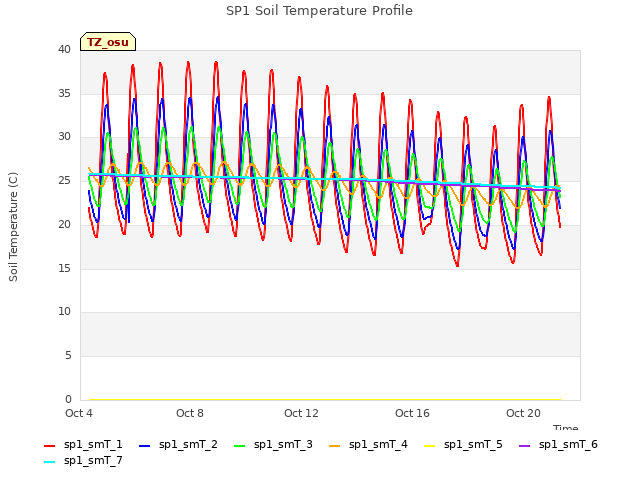
Task: Toggle the sp1_smT_6 legend entry
Action: point(558,444)
